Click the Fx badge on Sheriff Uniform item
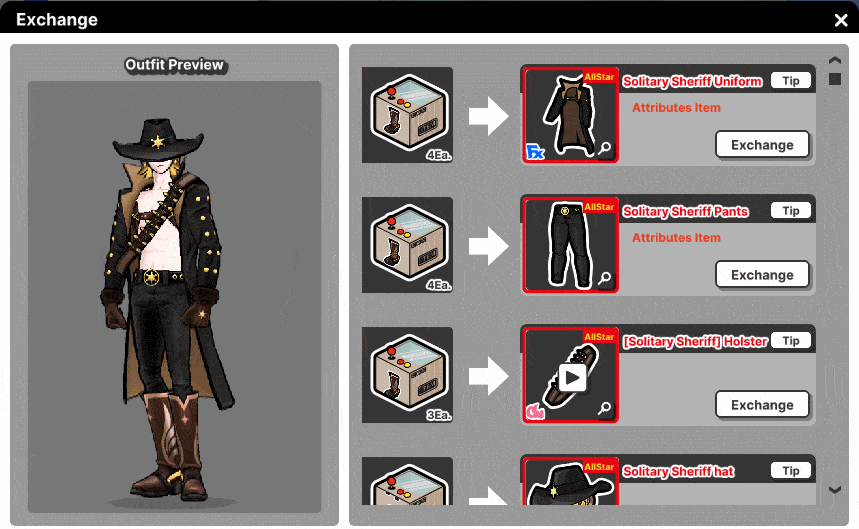 pos(535,152)
